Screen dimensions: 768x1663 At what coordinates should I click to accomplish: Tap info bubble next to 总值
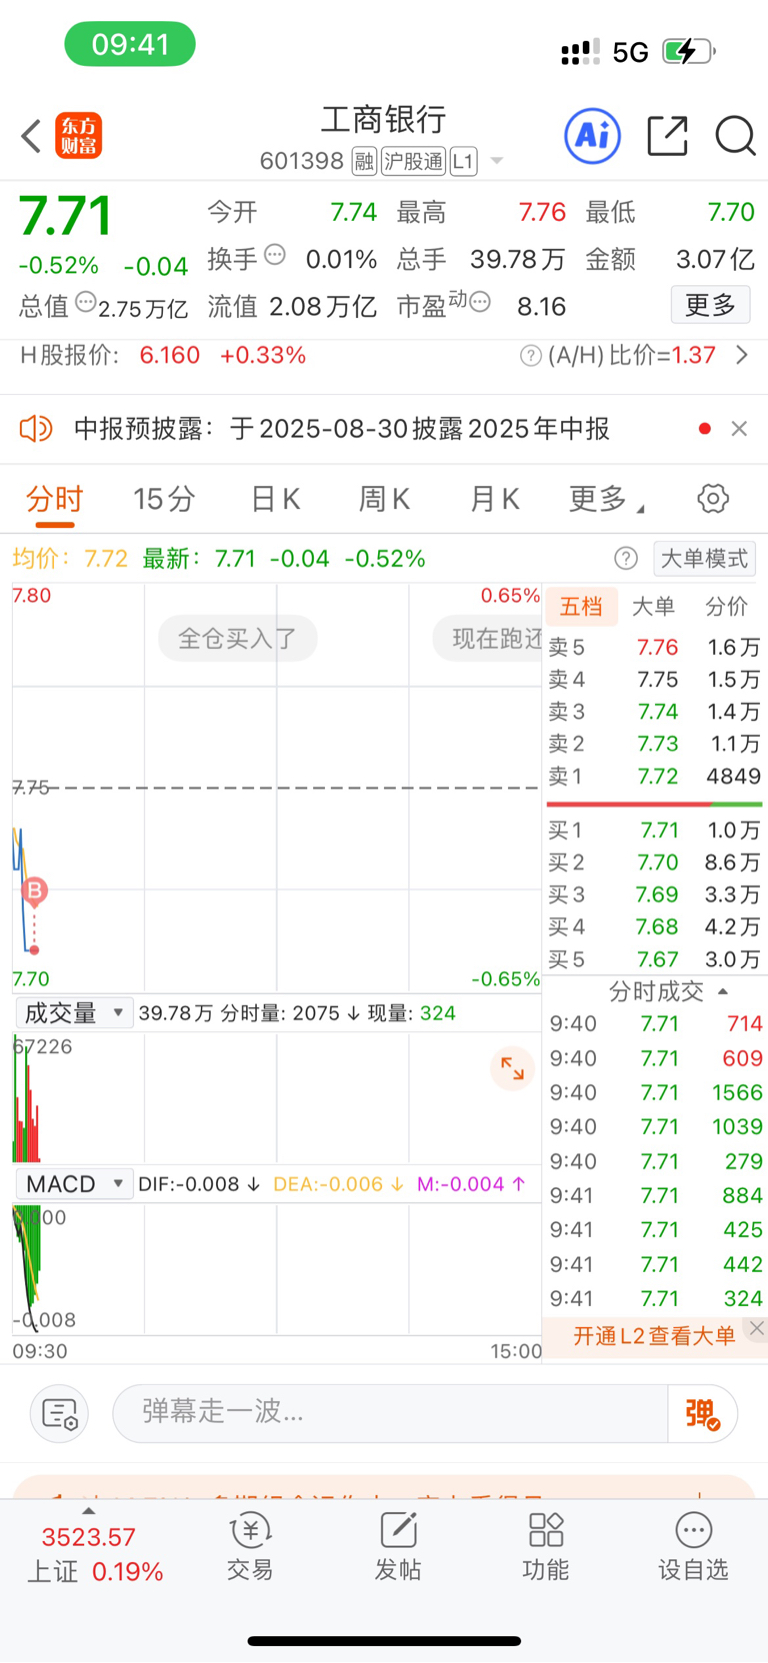tap(86, 301)
